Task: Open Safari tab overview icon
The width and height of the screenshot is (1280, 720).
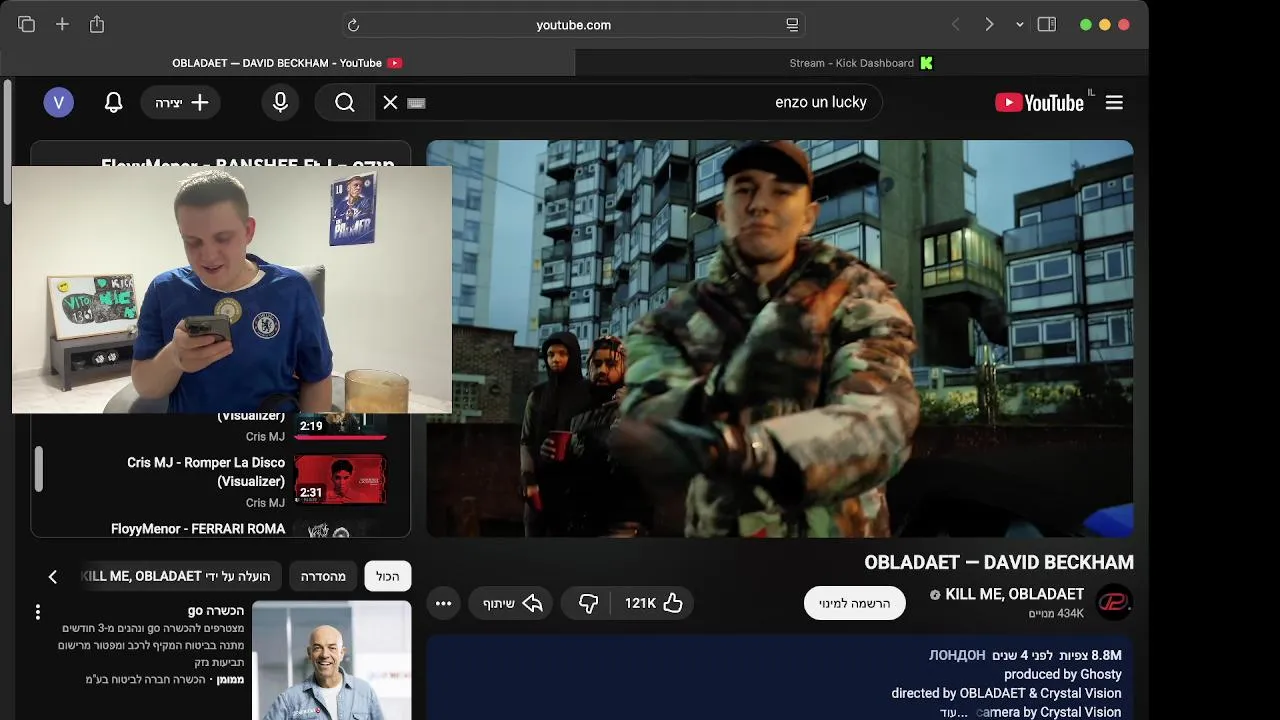Action: coord(27,24)
